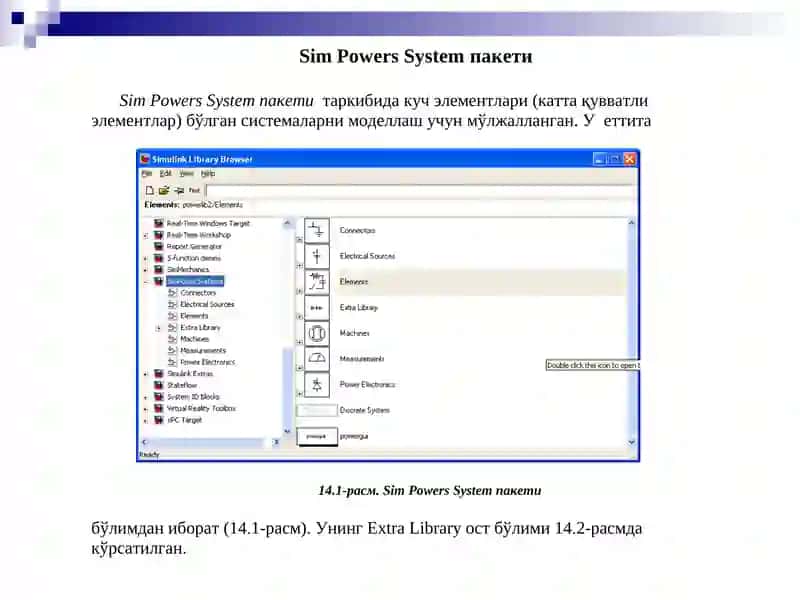The height and width of the screenshot is (600, 800).
Task: Click the Report Generator library icon
Action: click(159, 246)
